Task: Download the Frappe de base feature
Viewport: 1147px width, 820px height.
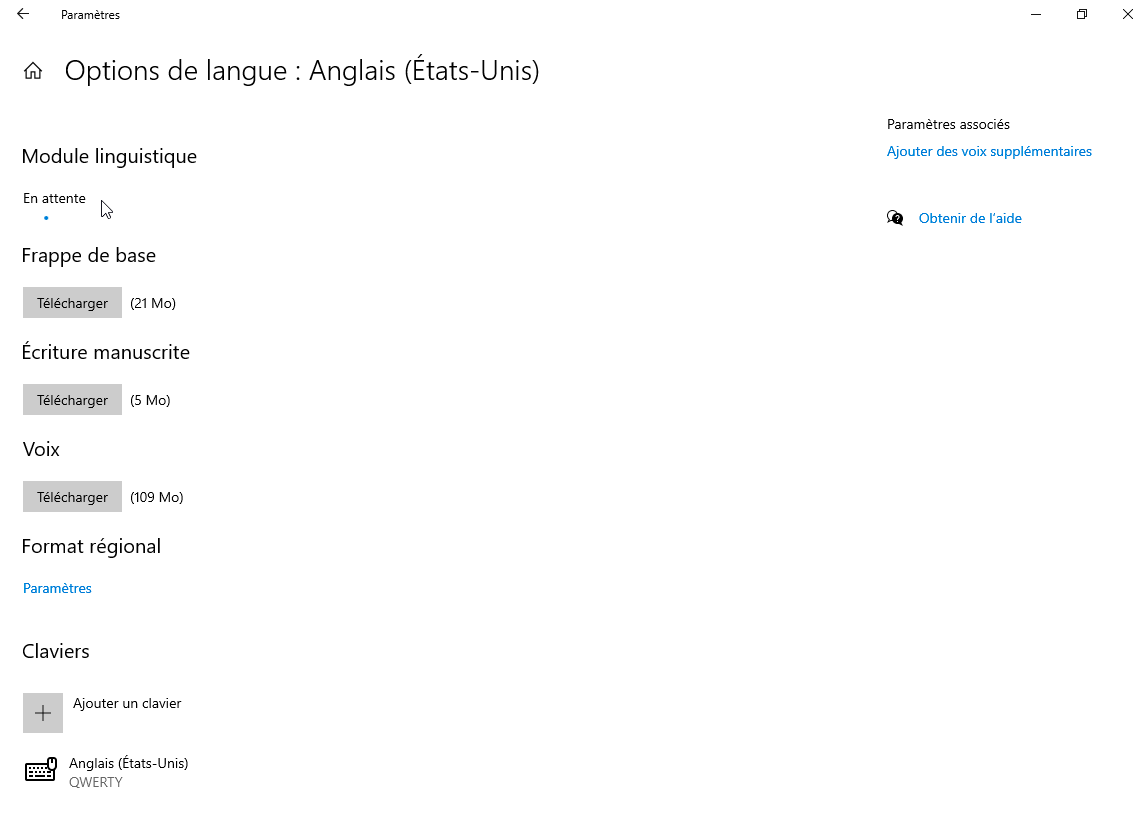Action: click(x=72, y=303)
